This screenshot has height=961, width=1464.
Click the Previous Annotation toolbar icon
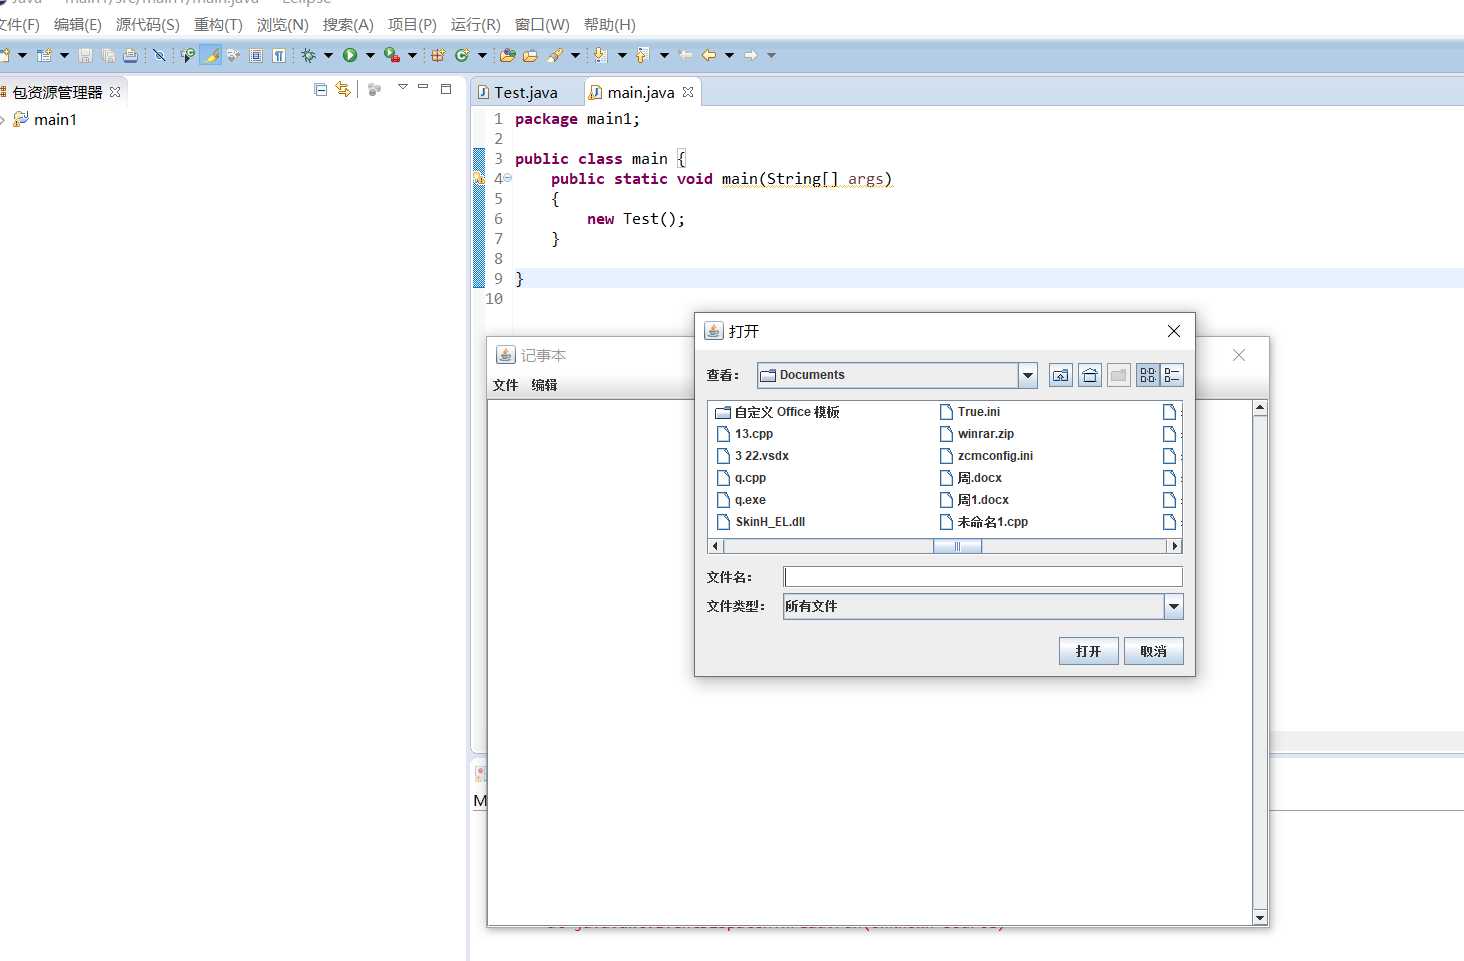click(x=642, y=56)
